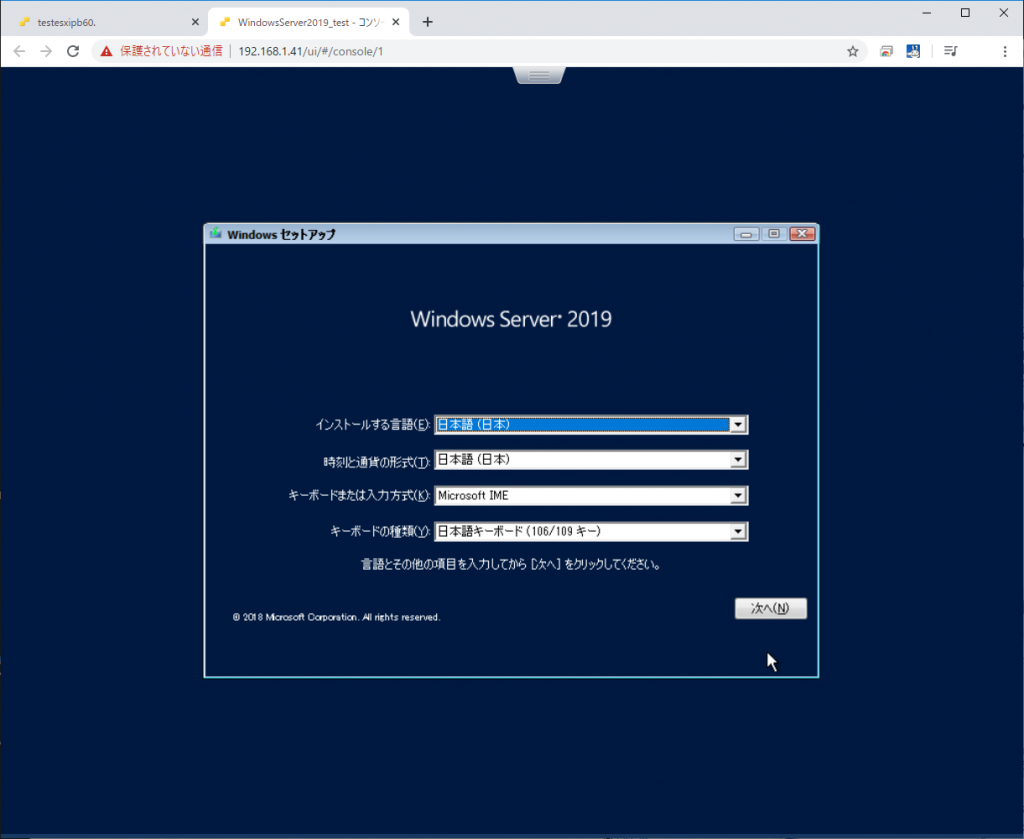This screenshot has height=839, width=1024.
Task: Open a new browser tab
Action: click(427, 22)
